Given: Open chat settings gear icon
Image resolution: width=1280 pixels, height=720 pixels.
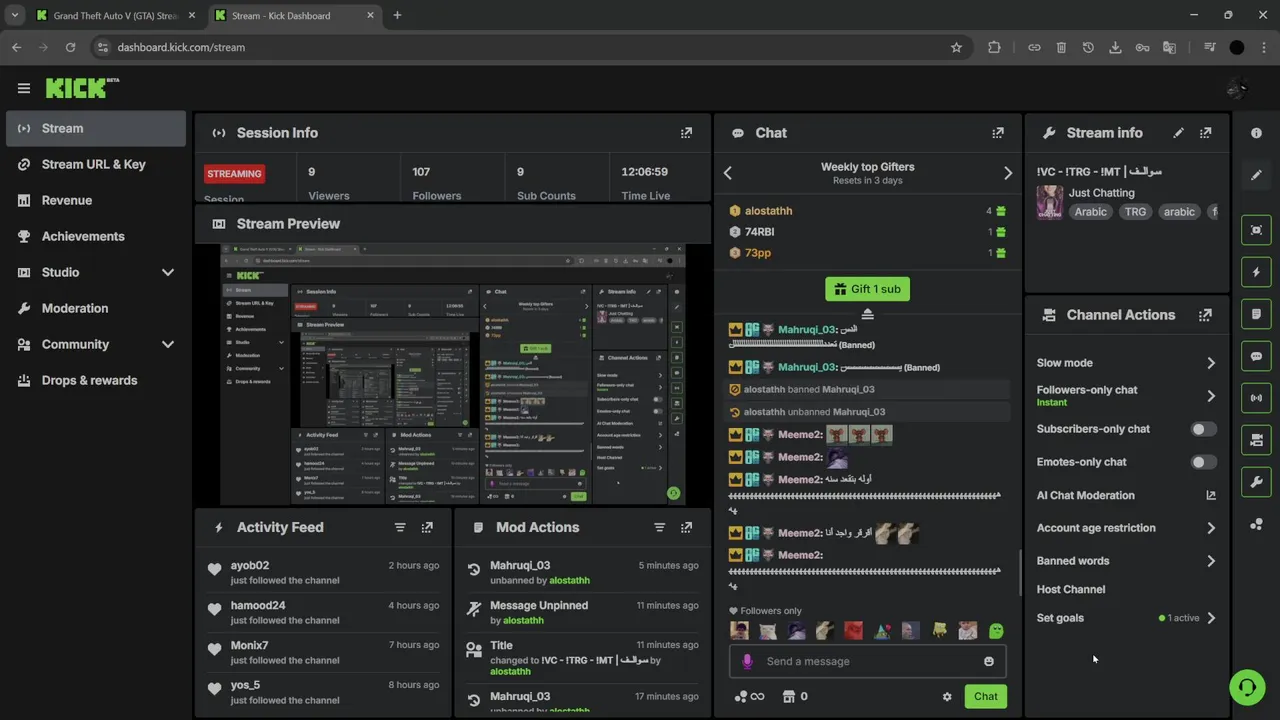Looking at the screenshot, I should [x=947, y=697].
